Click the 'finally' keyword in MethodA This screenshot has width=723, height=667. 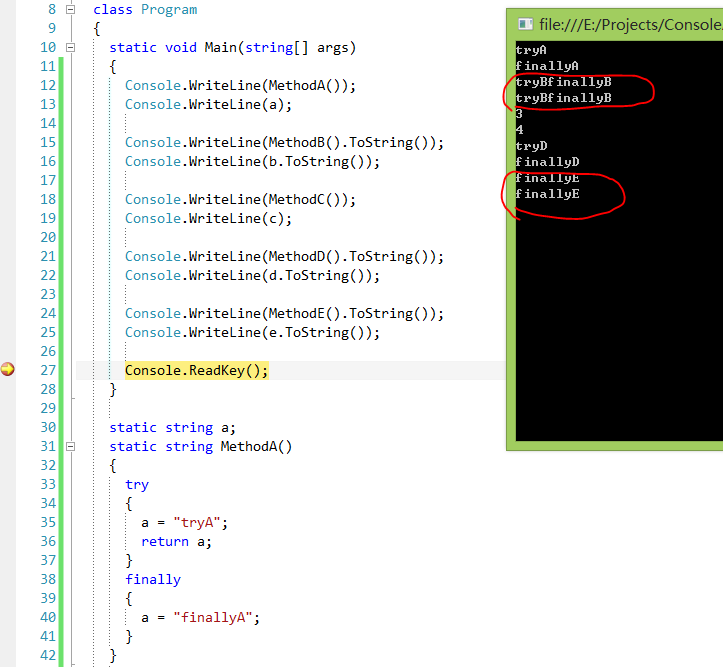153,579
